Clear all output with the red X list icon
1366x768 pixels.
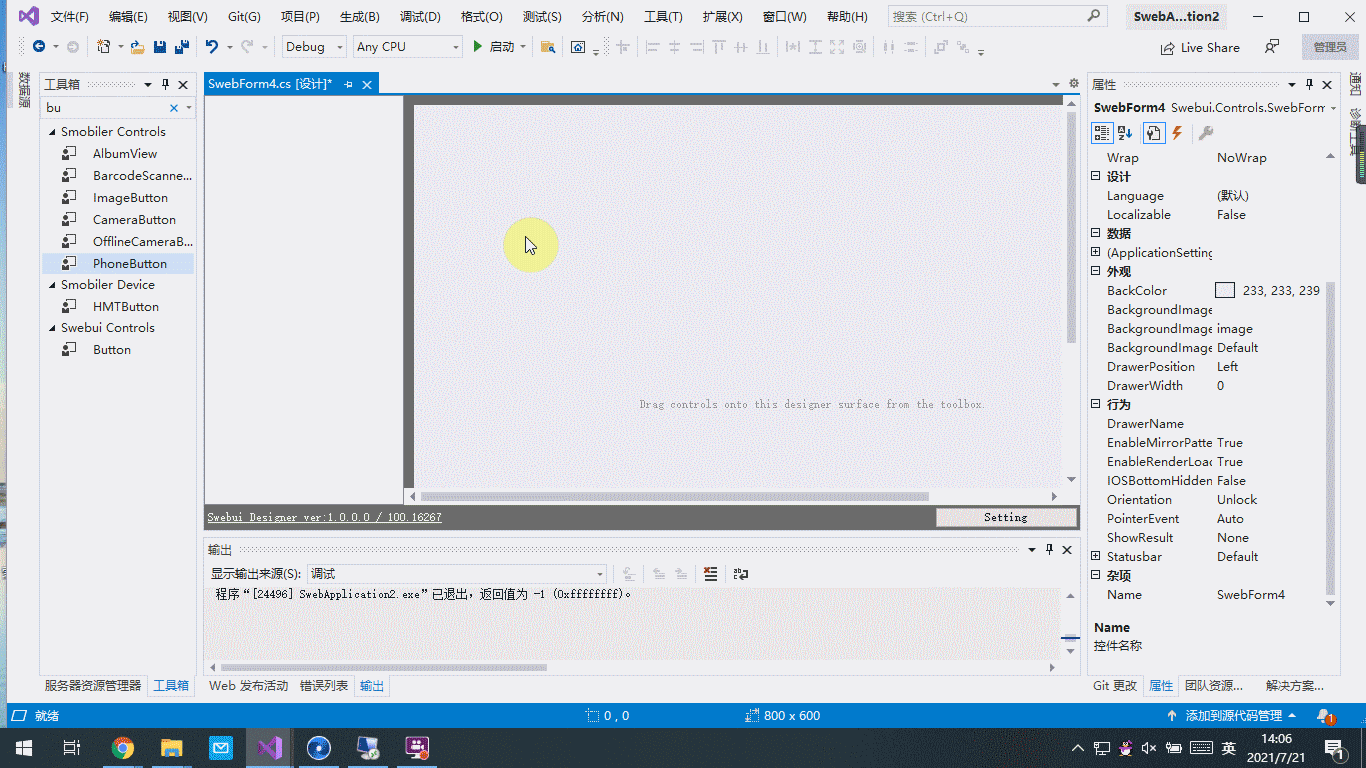(x=710, y=574)
